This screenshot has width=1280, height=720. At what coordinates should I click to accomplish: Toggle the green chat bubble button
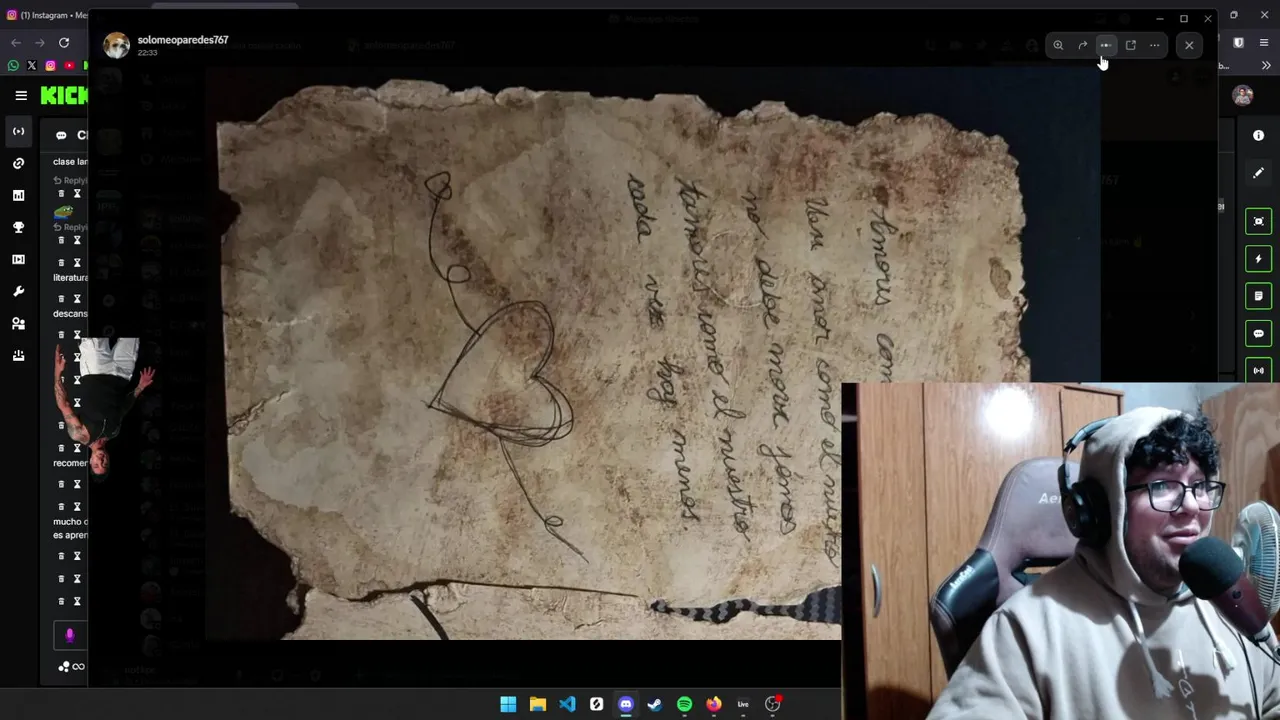click(1259, 333)
